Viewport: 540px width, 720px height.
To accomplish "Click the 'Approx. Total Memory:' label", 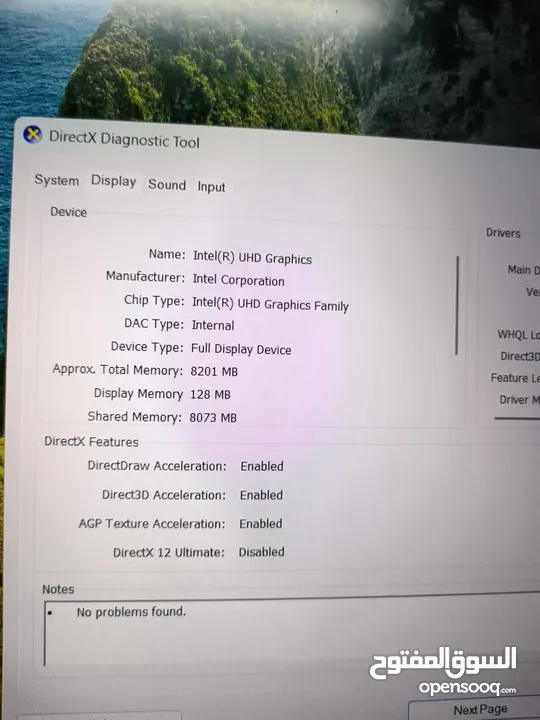I will (118, 370).
